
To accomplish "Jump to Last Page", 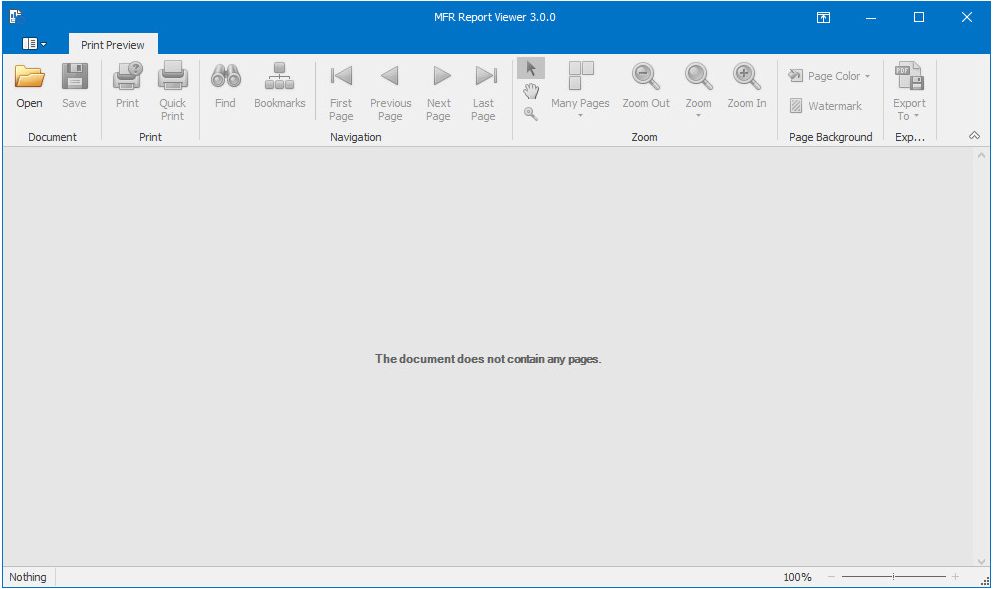I will [483, 92].
